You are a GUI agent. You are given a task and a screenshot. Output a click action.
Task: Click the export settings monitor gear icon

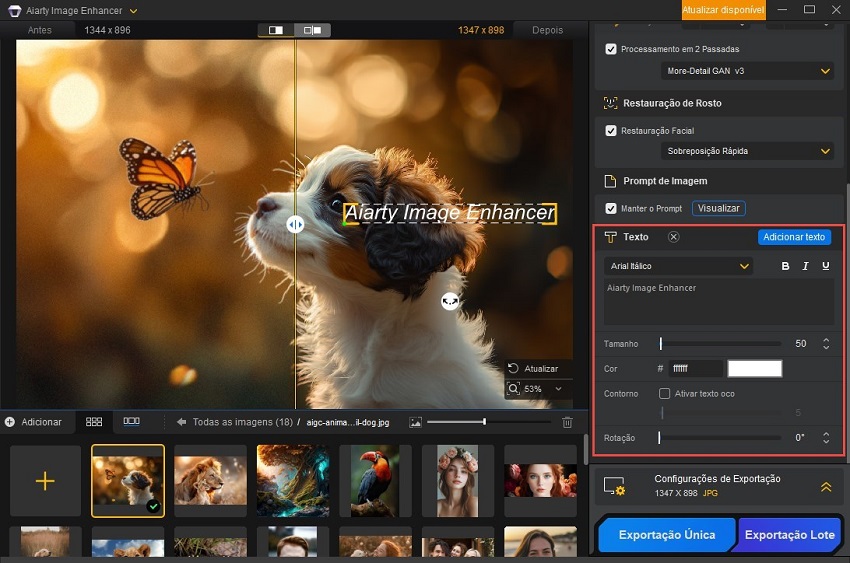point(615,486)
